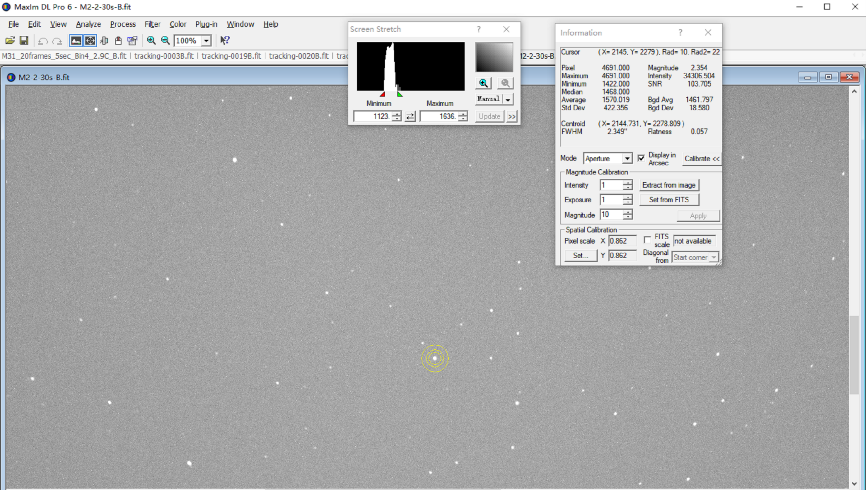
Task: Click the grayscale gradient stretch preview
Action: pyautogui.click(x=493, y=57)
